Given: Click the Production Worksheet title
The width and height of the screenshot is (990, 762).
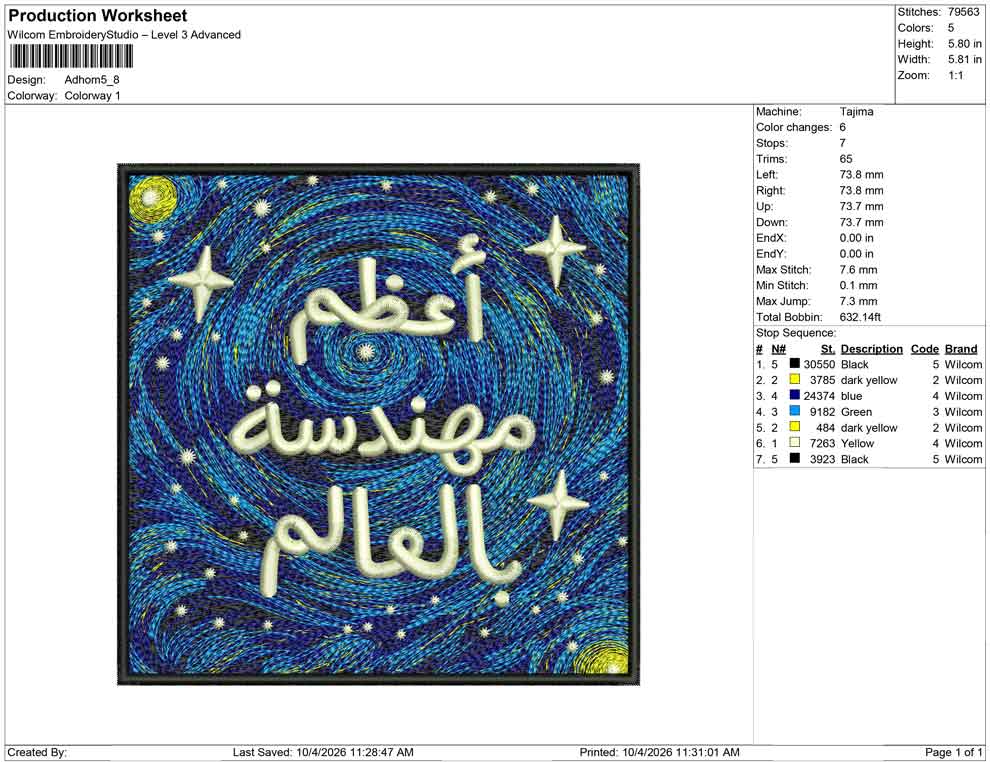Looking at the screenshot, I should point(98,16).
